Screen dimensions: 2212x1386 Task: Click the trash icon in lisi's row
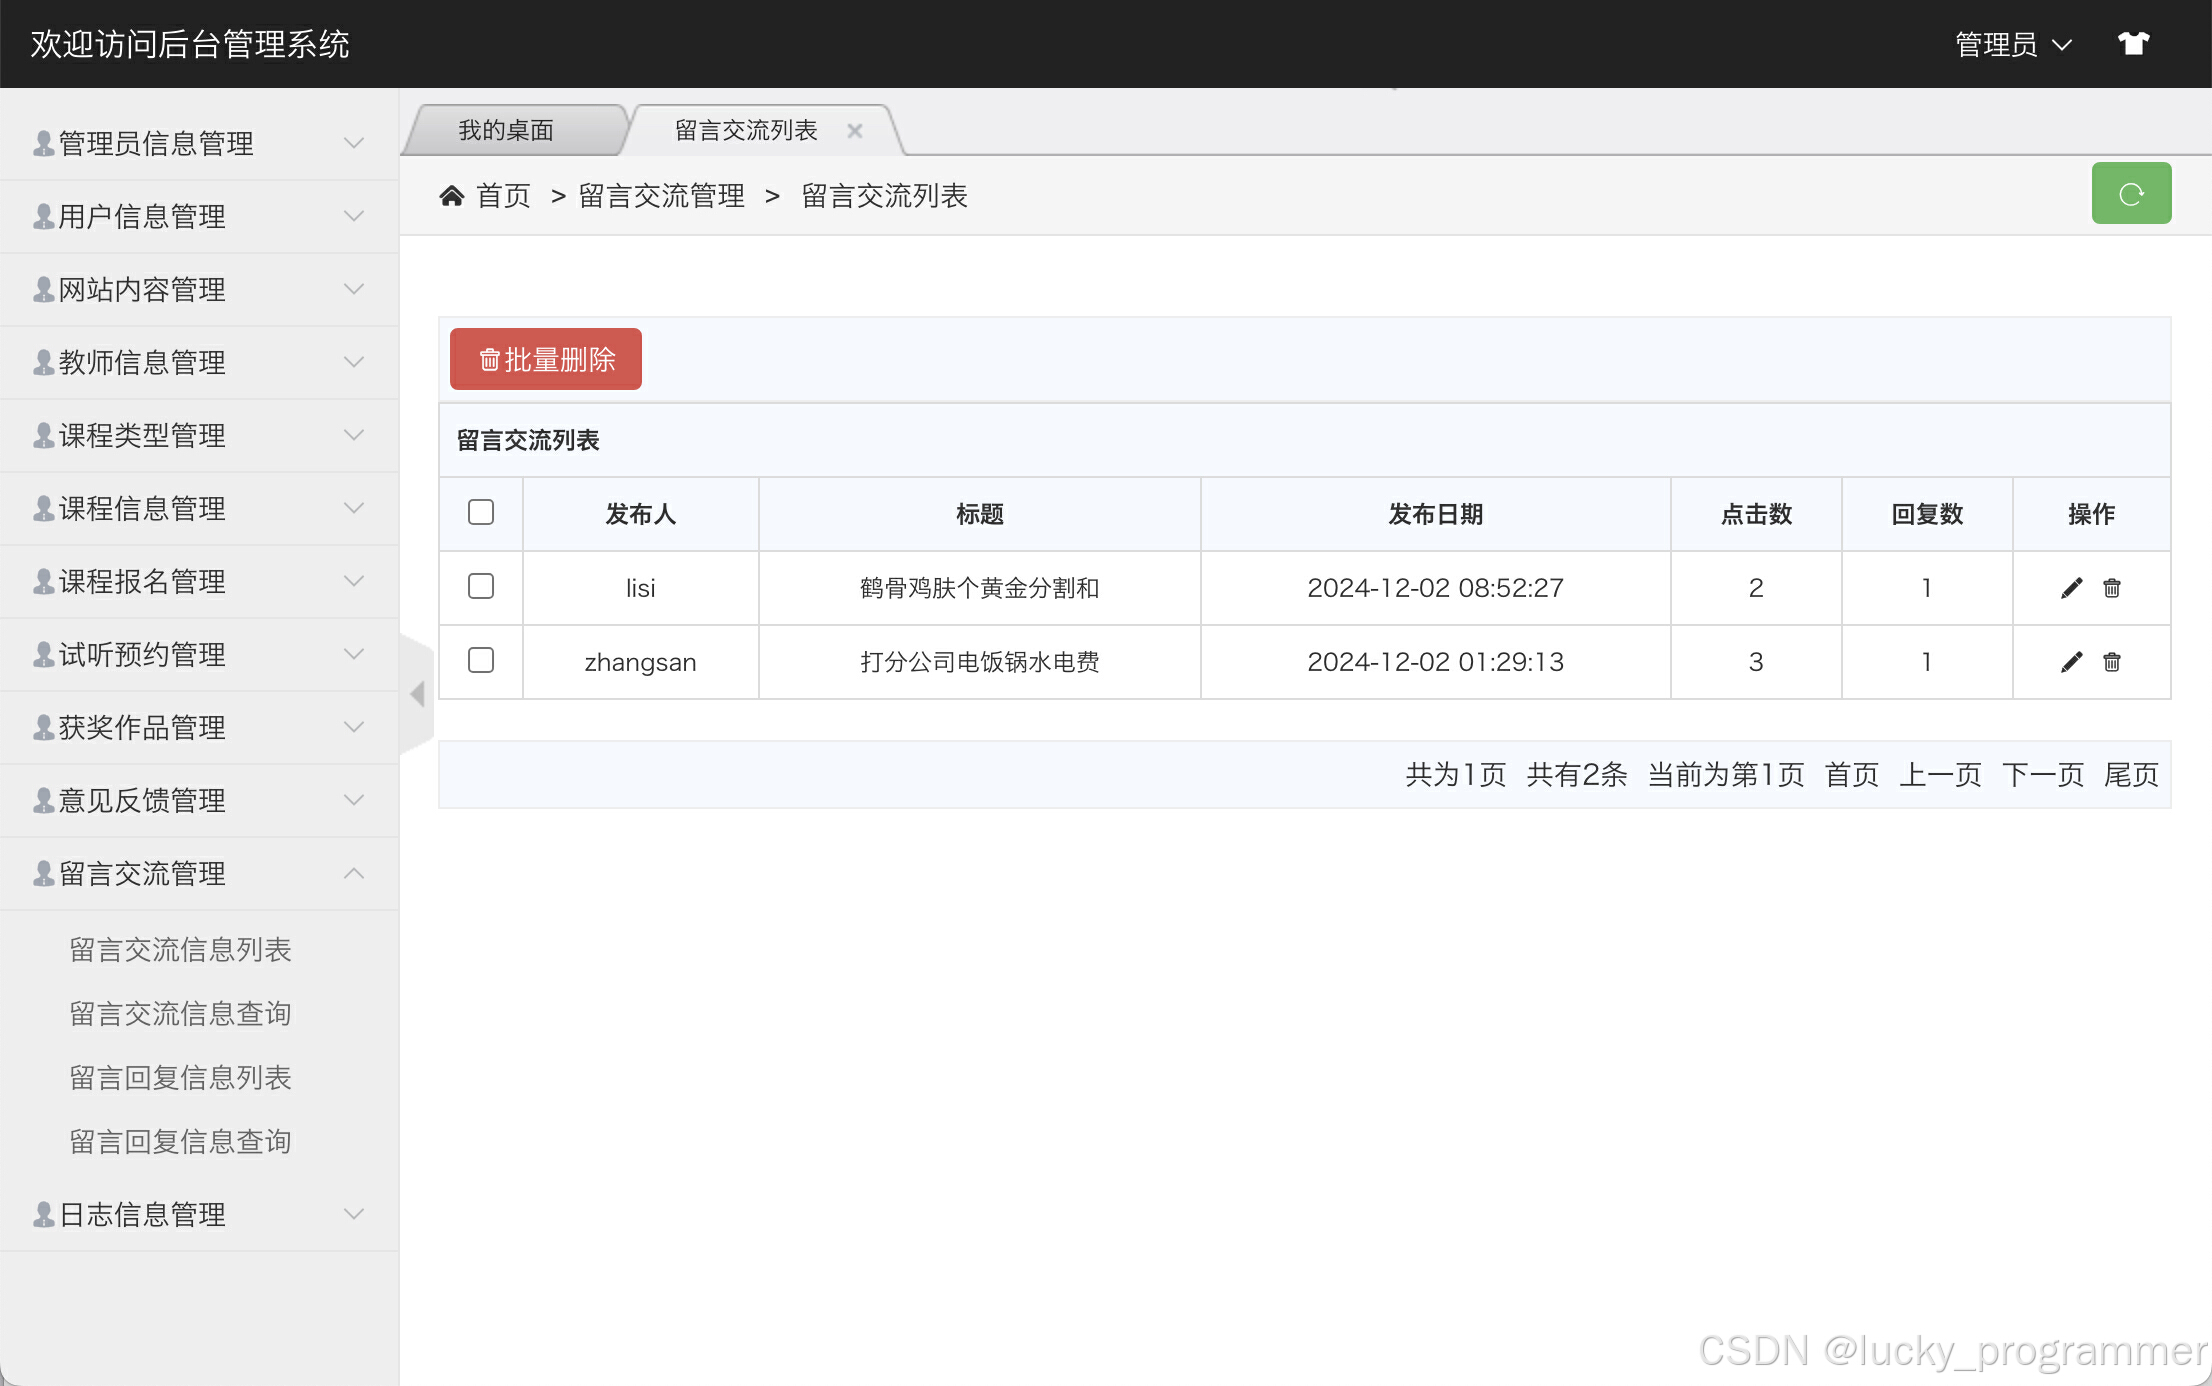point(2111,588)
